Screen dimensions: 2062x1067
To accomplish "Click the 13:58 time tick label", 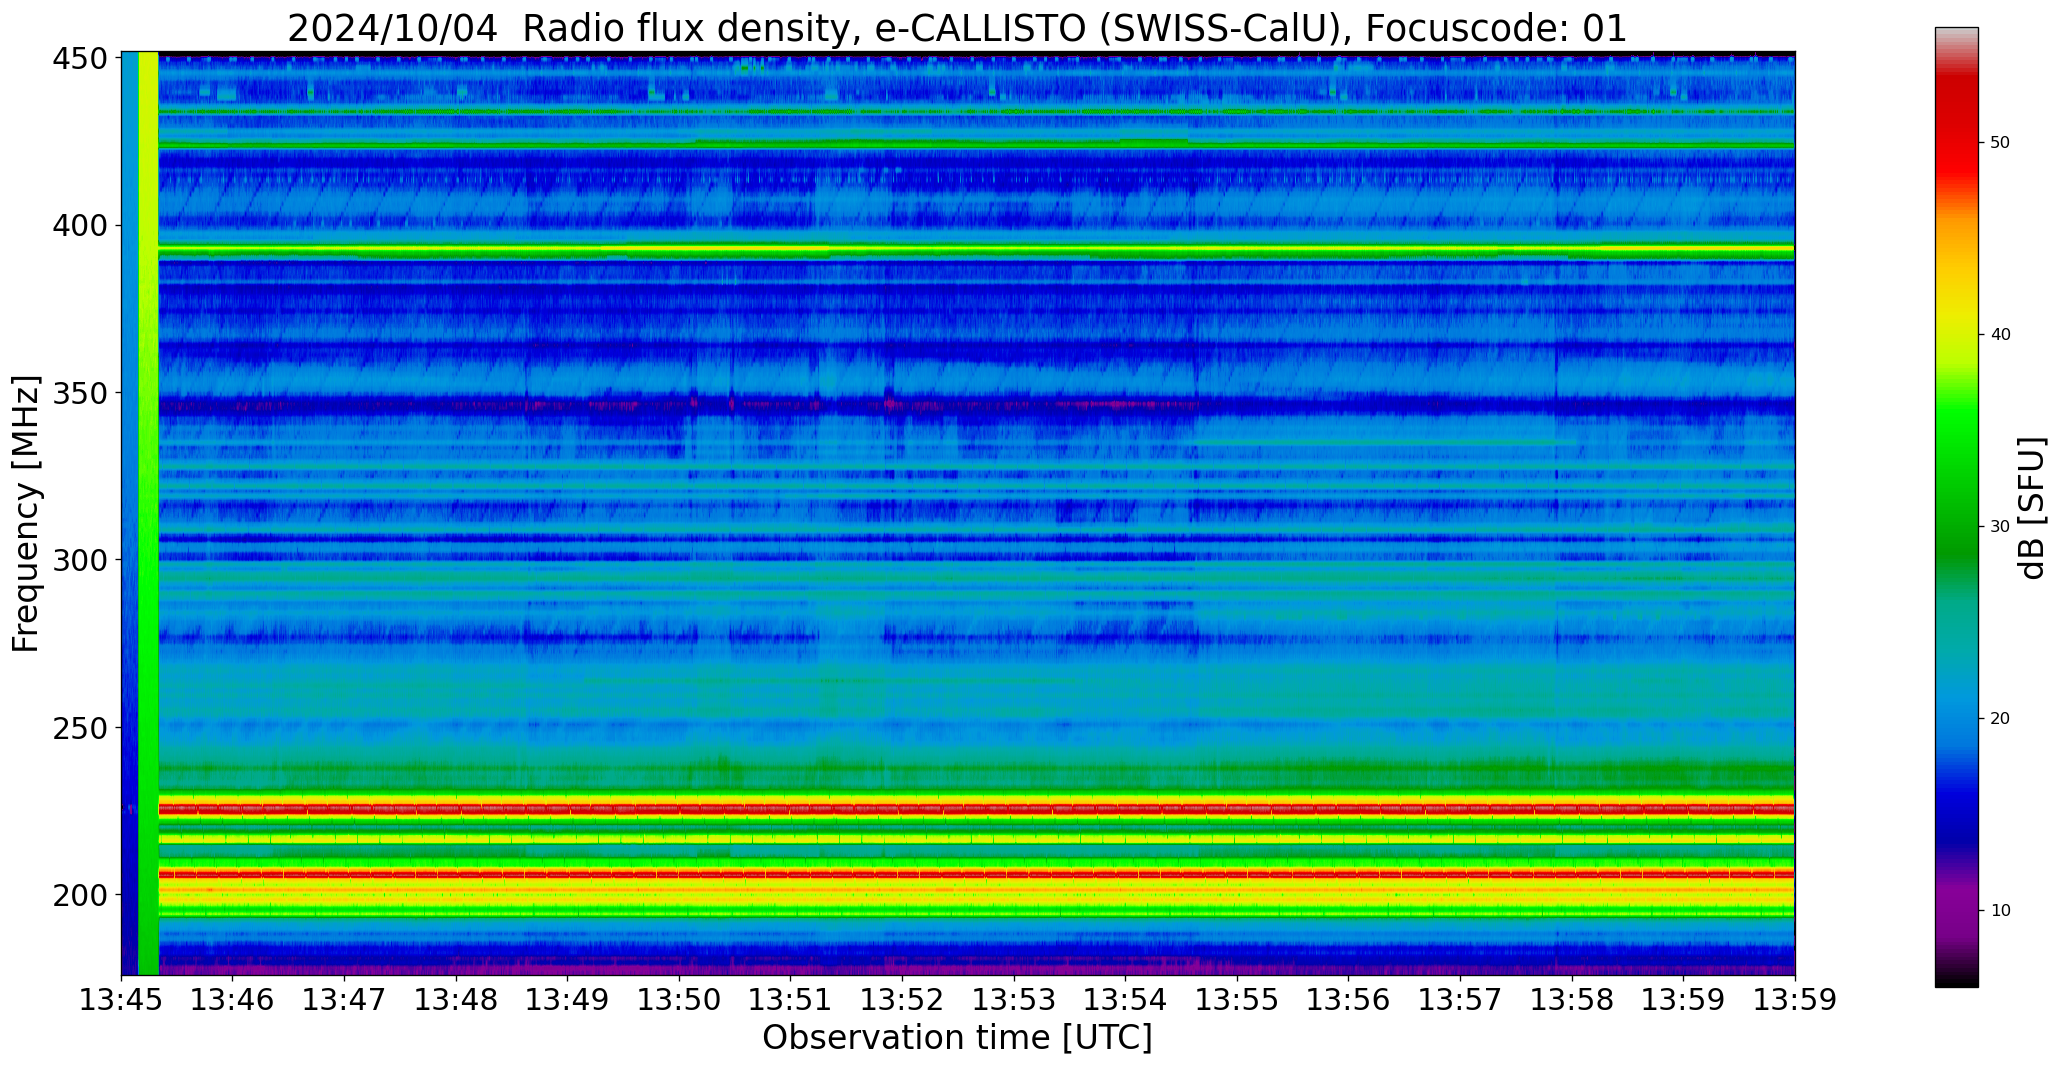I will coord(1572,1000).
